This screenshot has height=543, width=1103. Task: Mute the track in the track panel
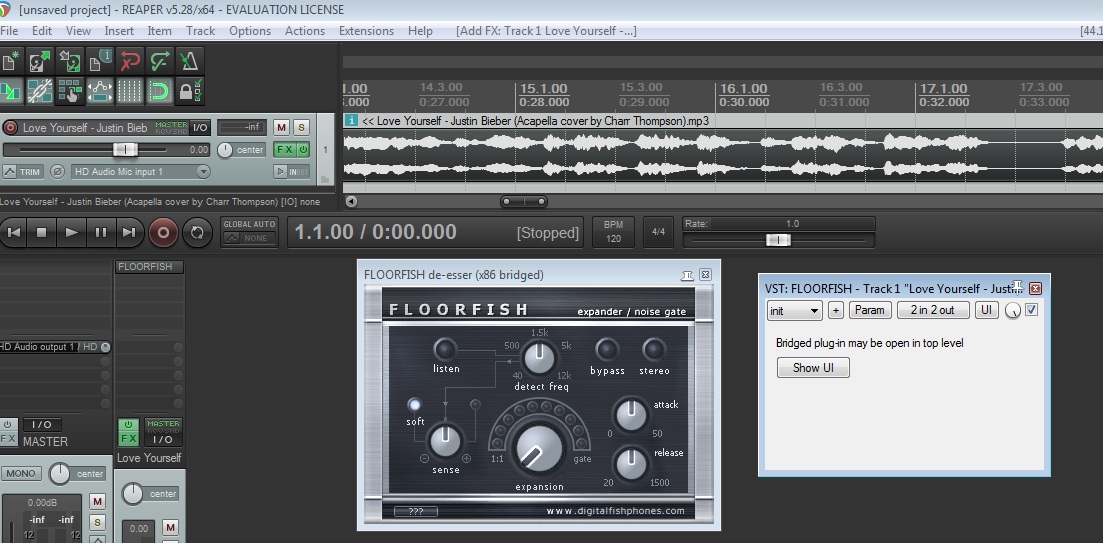pos(281,127)
